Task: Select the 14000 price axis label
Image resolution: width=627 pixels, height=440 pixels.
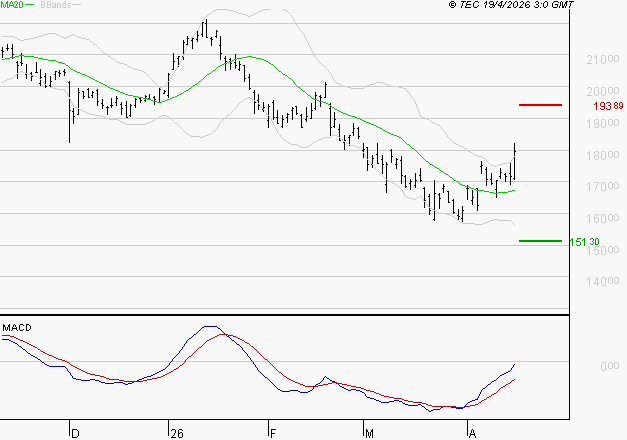Action: [x=603, y=282]
